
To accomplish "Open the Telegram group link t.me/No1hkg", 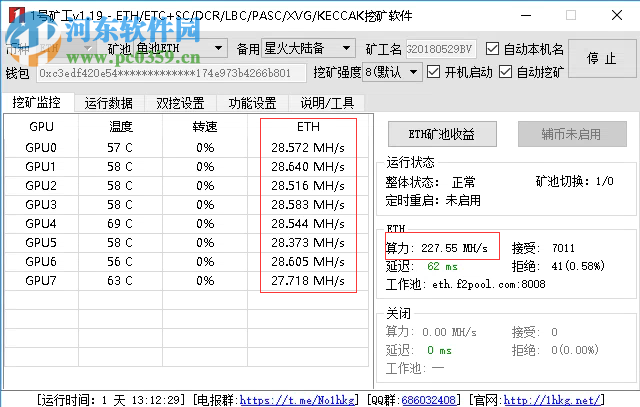I will pos(297,400).
